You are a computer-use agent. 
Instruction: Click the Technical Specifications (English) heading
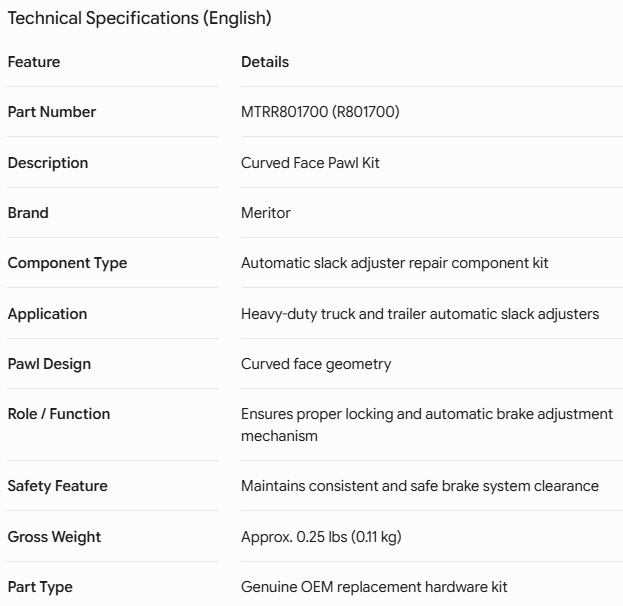(139, 18)
